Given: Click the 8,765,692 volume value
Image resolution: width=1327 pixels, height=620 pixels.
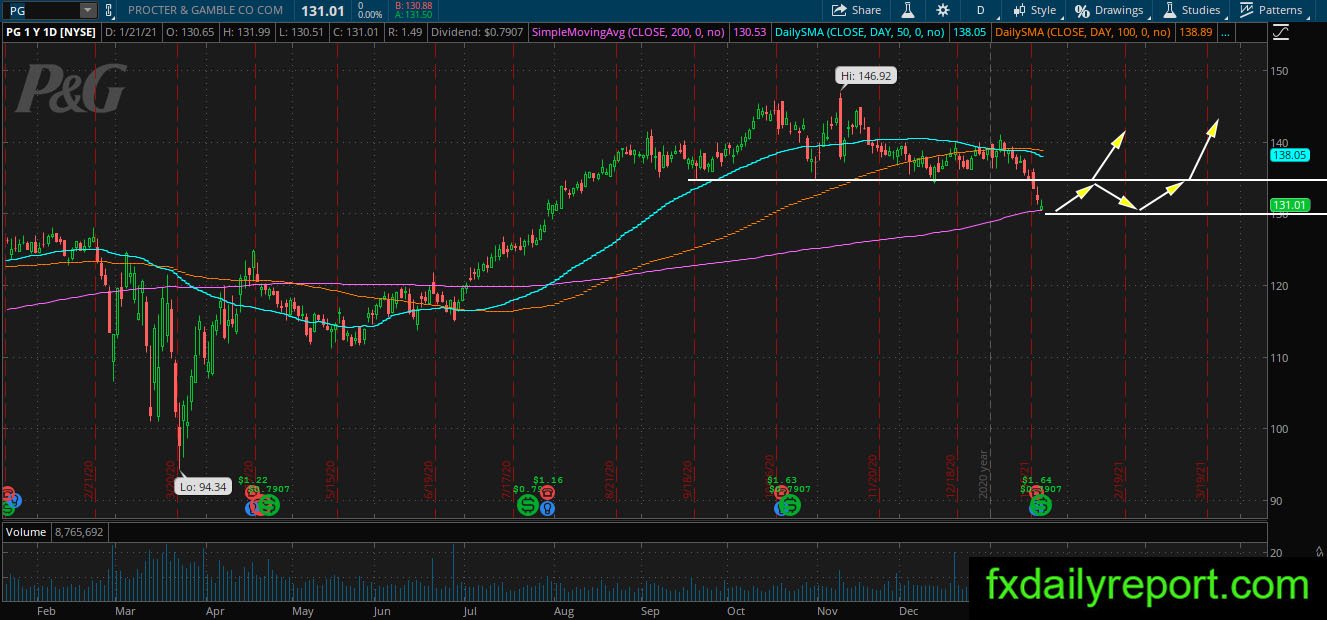Looking at the screenshot, I should click(77, 532).
